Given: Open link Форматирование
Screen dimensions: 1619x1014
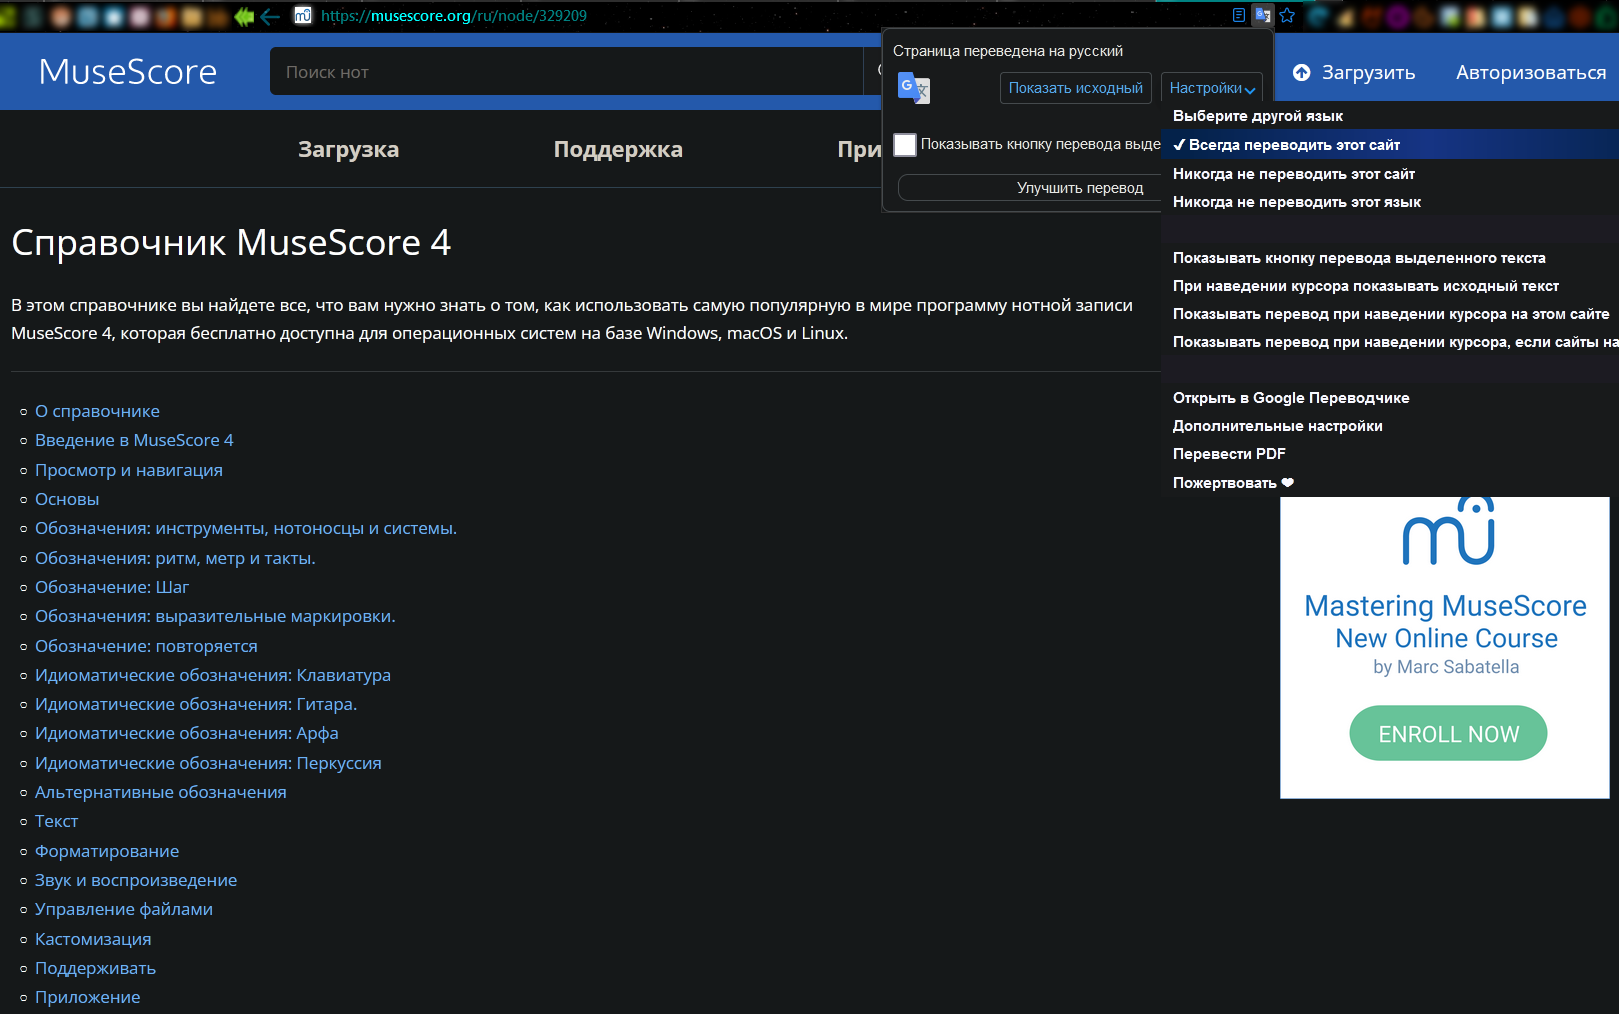Looking at the screenshot, I should point(107,851).
